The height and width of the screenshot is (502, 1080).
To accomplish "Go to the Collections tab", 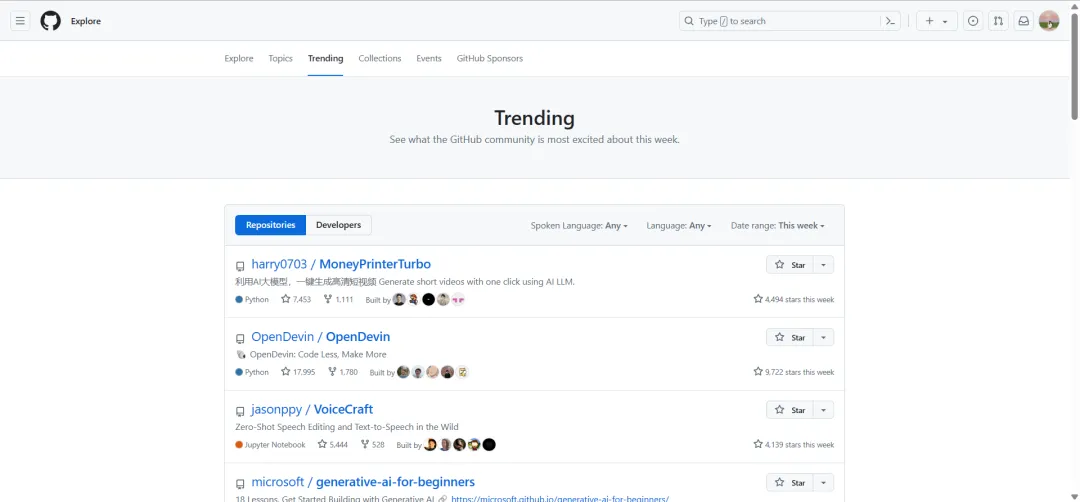I will pyautogui.click(x=380, y=59).
